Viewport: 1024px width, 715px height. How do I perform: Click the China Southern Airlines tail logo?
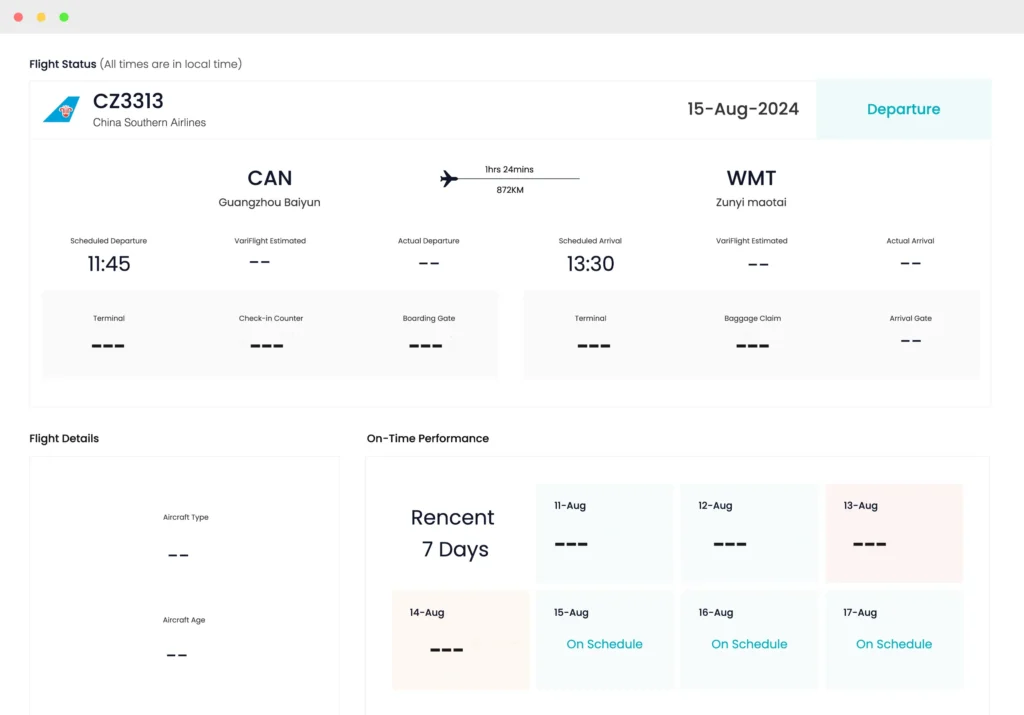pos(61,109)
